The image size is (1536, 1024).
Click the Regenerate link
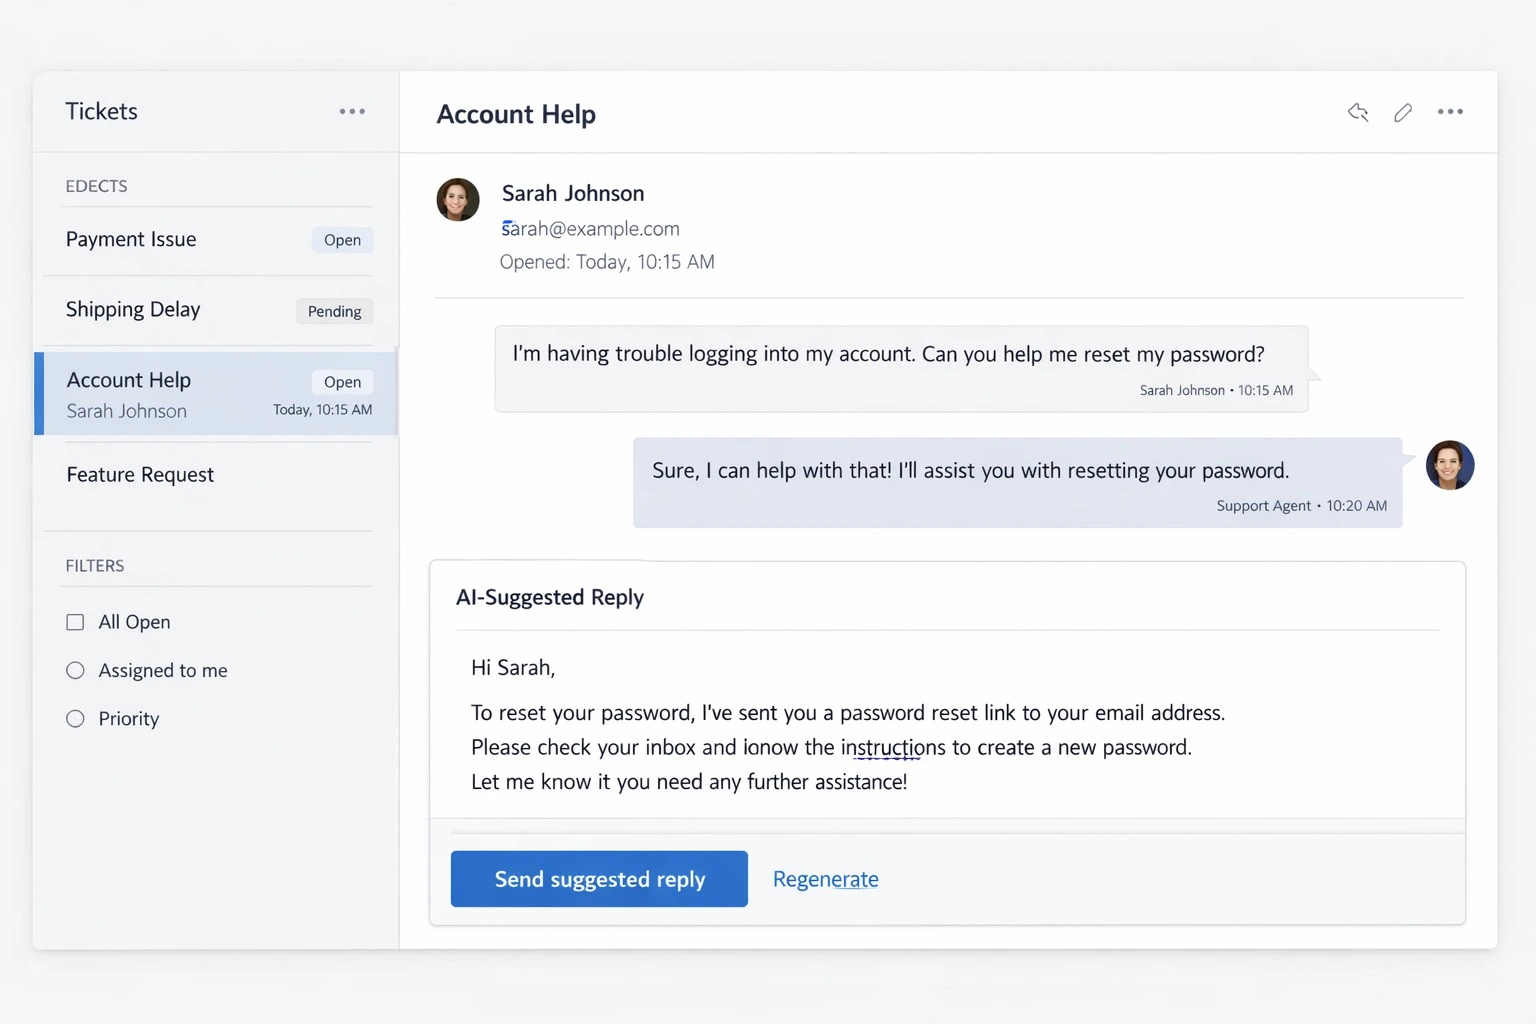tap(826, 879)
